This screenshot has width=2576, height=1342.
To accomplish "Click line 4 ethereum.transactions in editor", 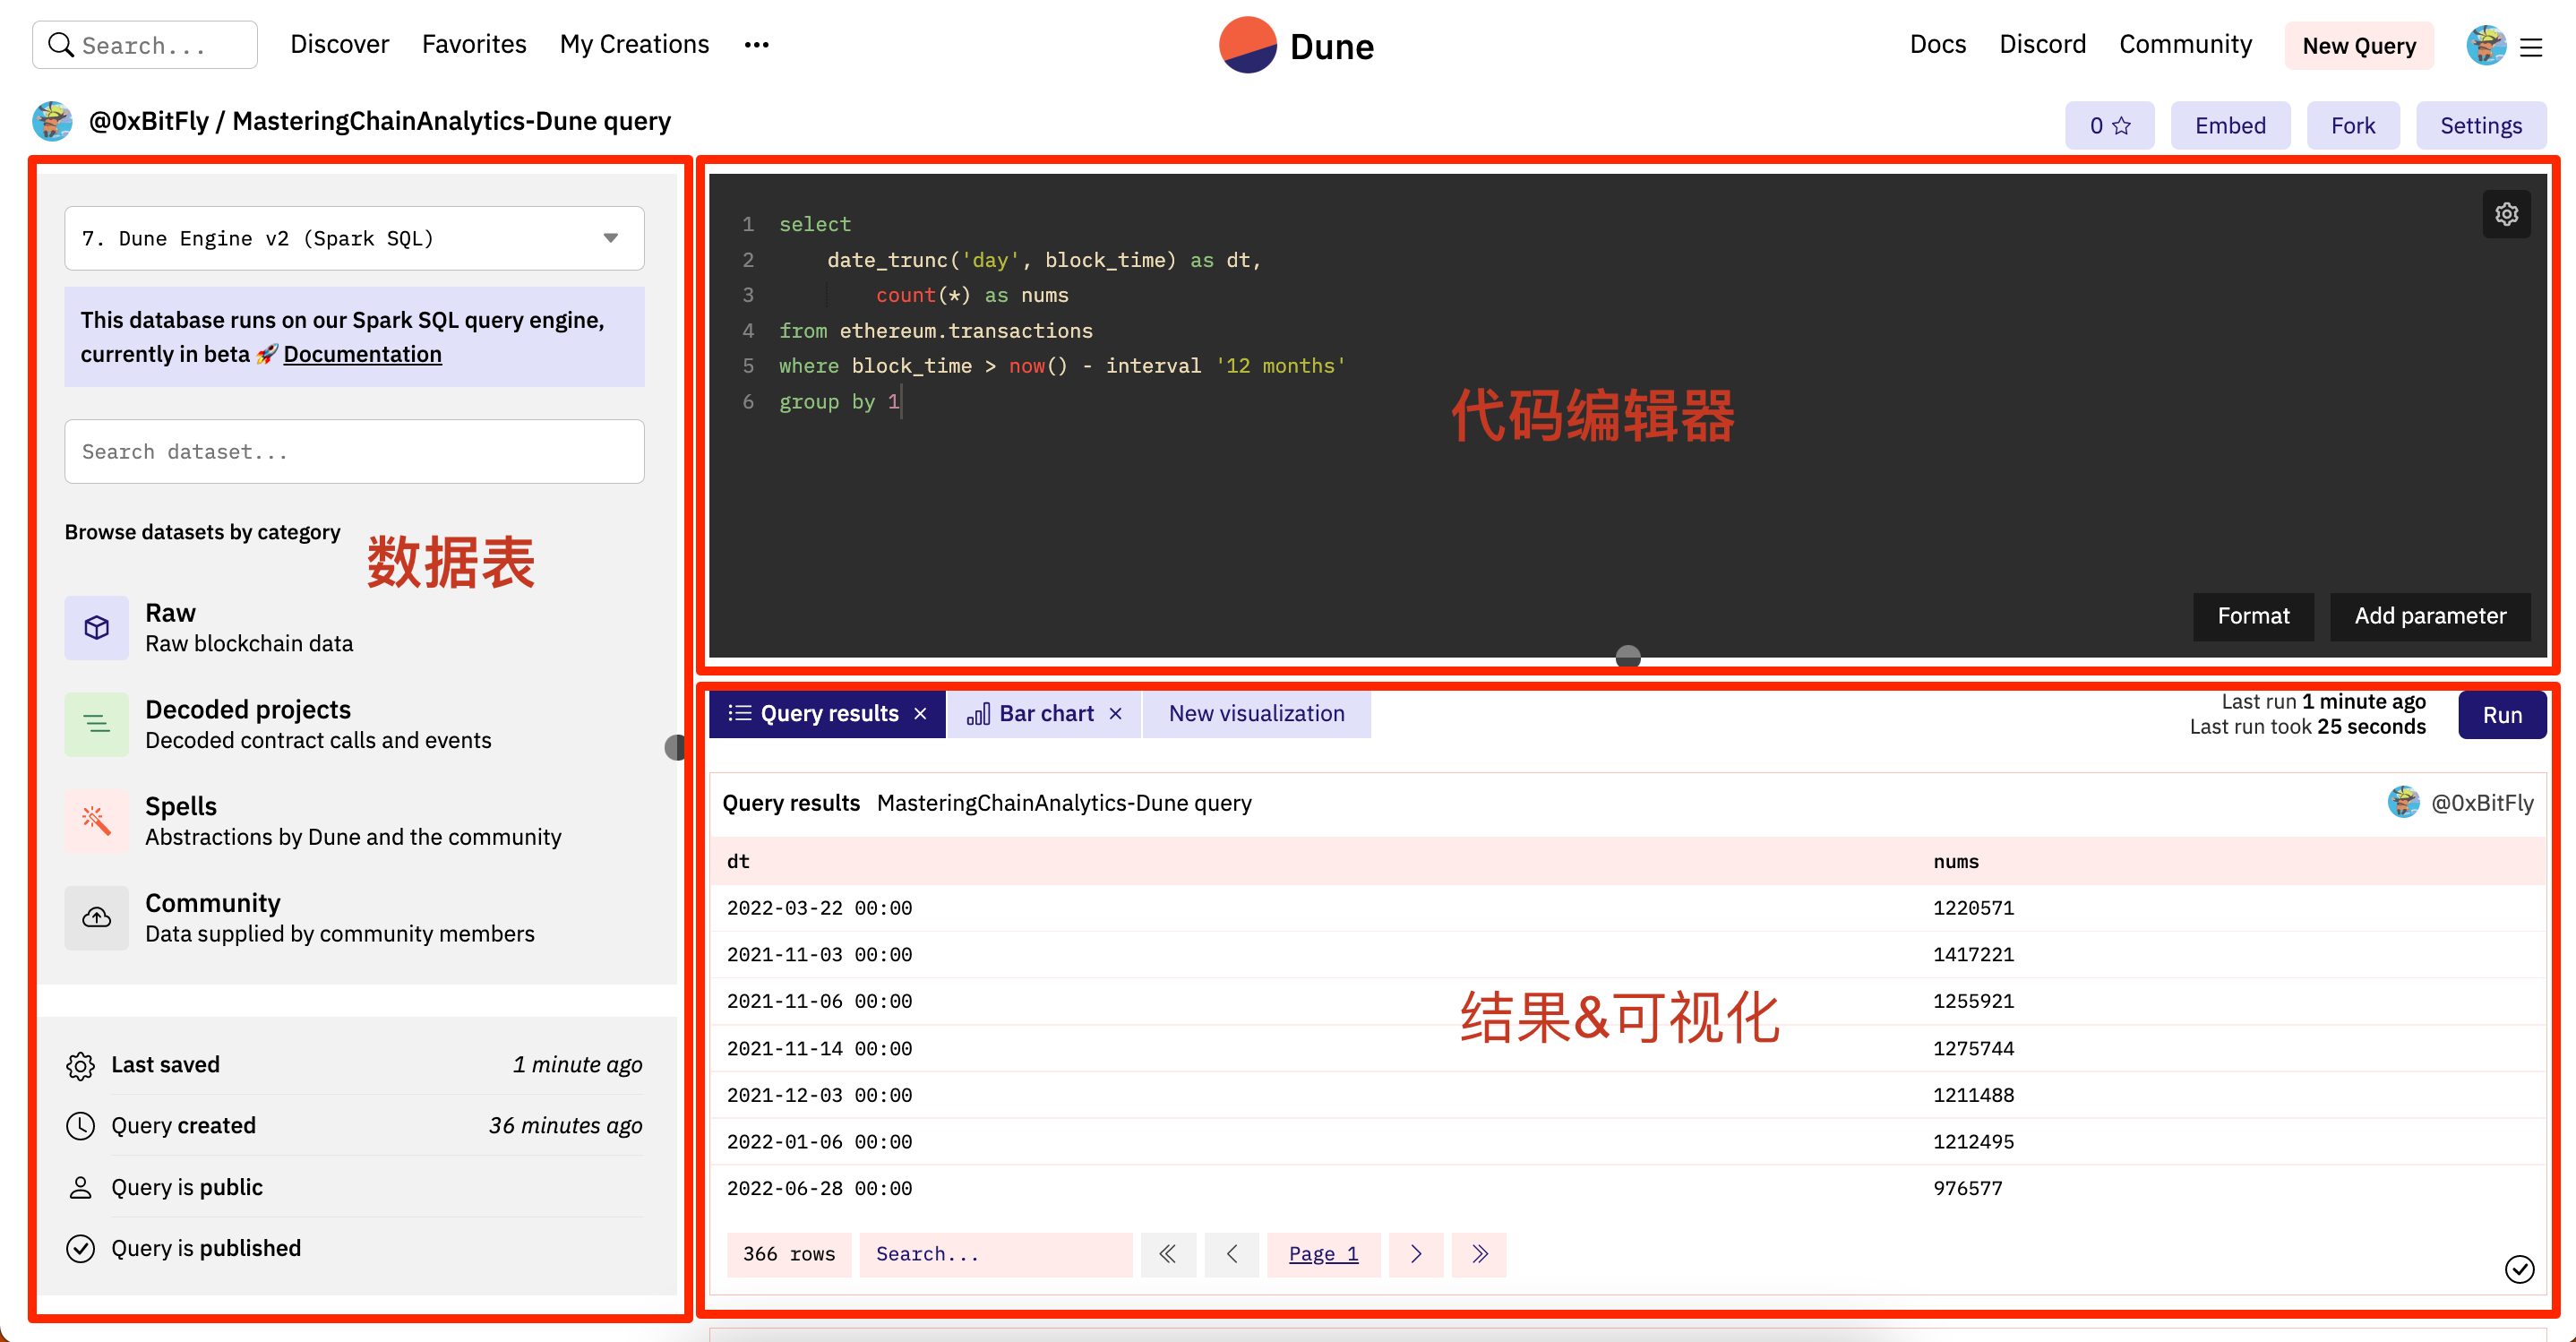I will pyautogui.click(x=965, y=331).
